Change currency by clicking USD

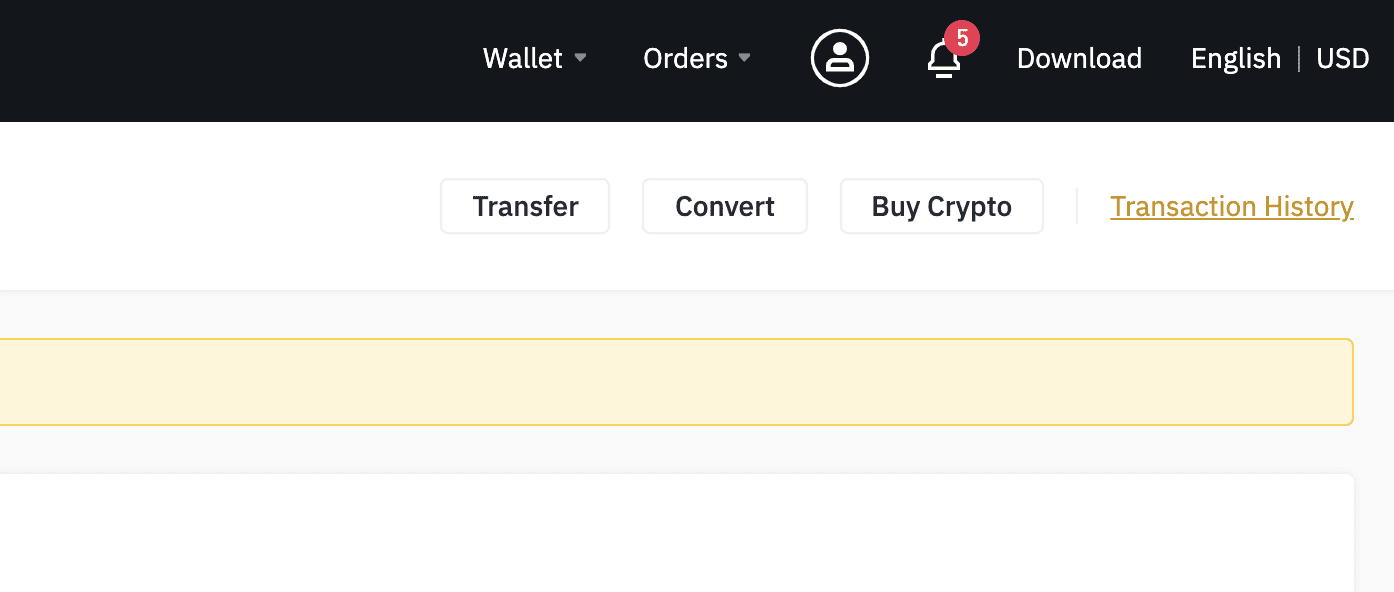pyautogui.click(x=1342, y=58)
